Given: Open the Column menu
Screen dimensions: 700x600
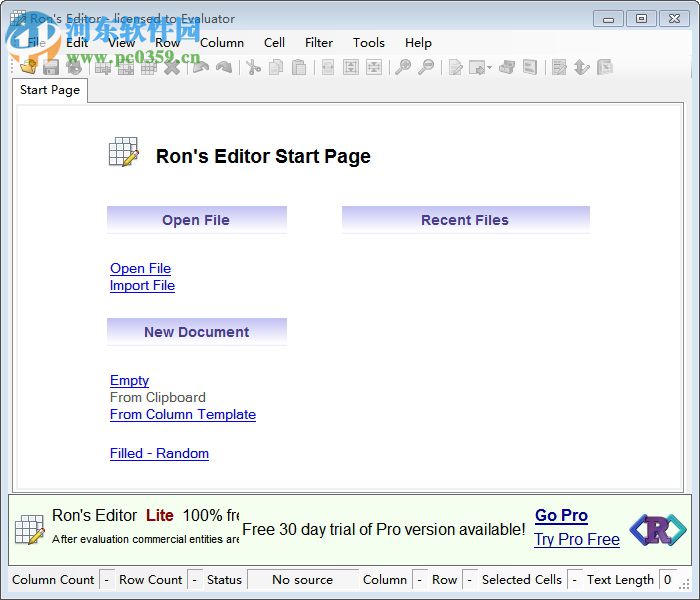Looking at the screenshot, I should click(x=222, y=43).
